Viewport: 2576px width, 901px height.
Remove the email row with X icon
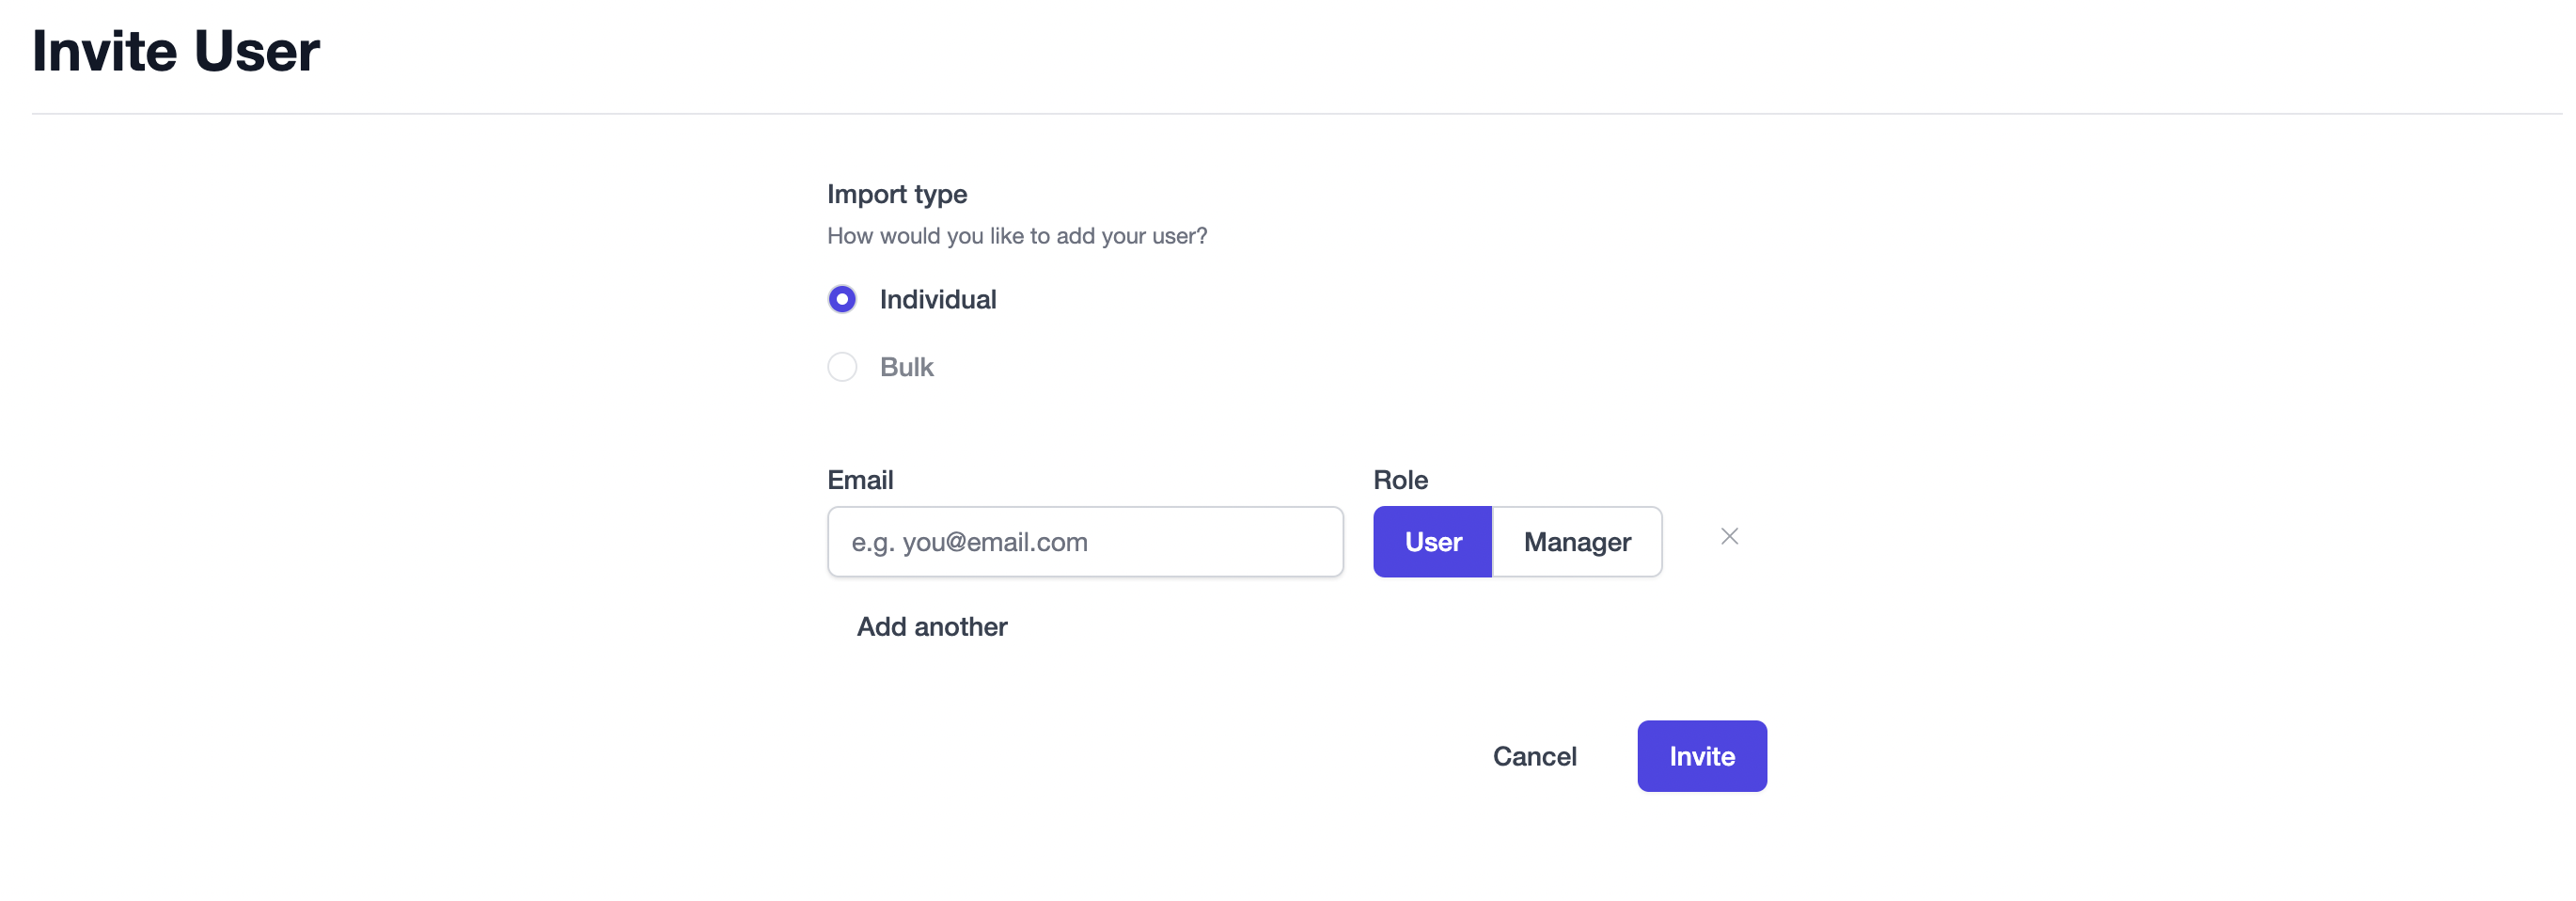click(x=1729, y=537)
